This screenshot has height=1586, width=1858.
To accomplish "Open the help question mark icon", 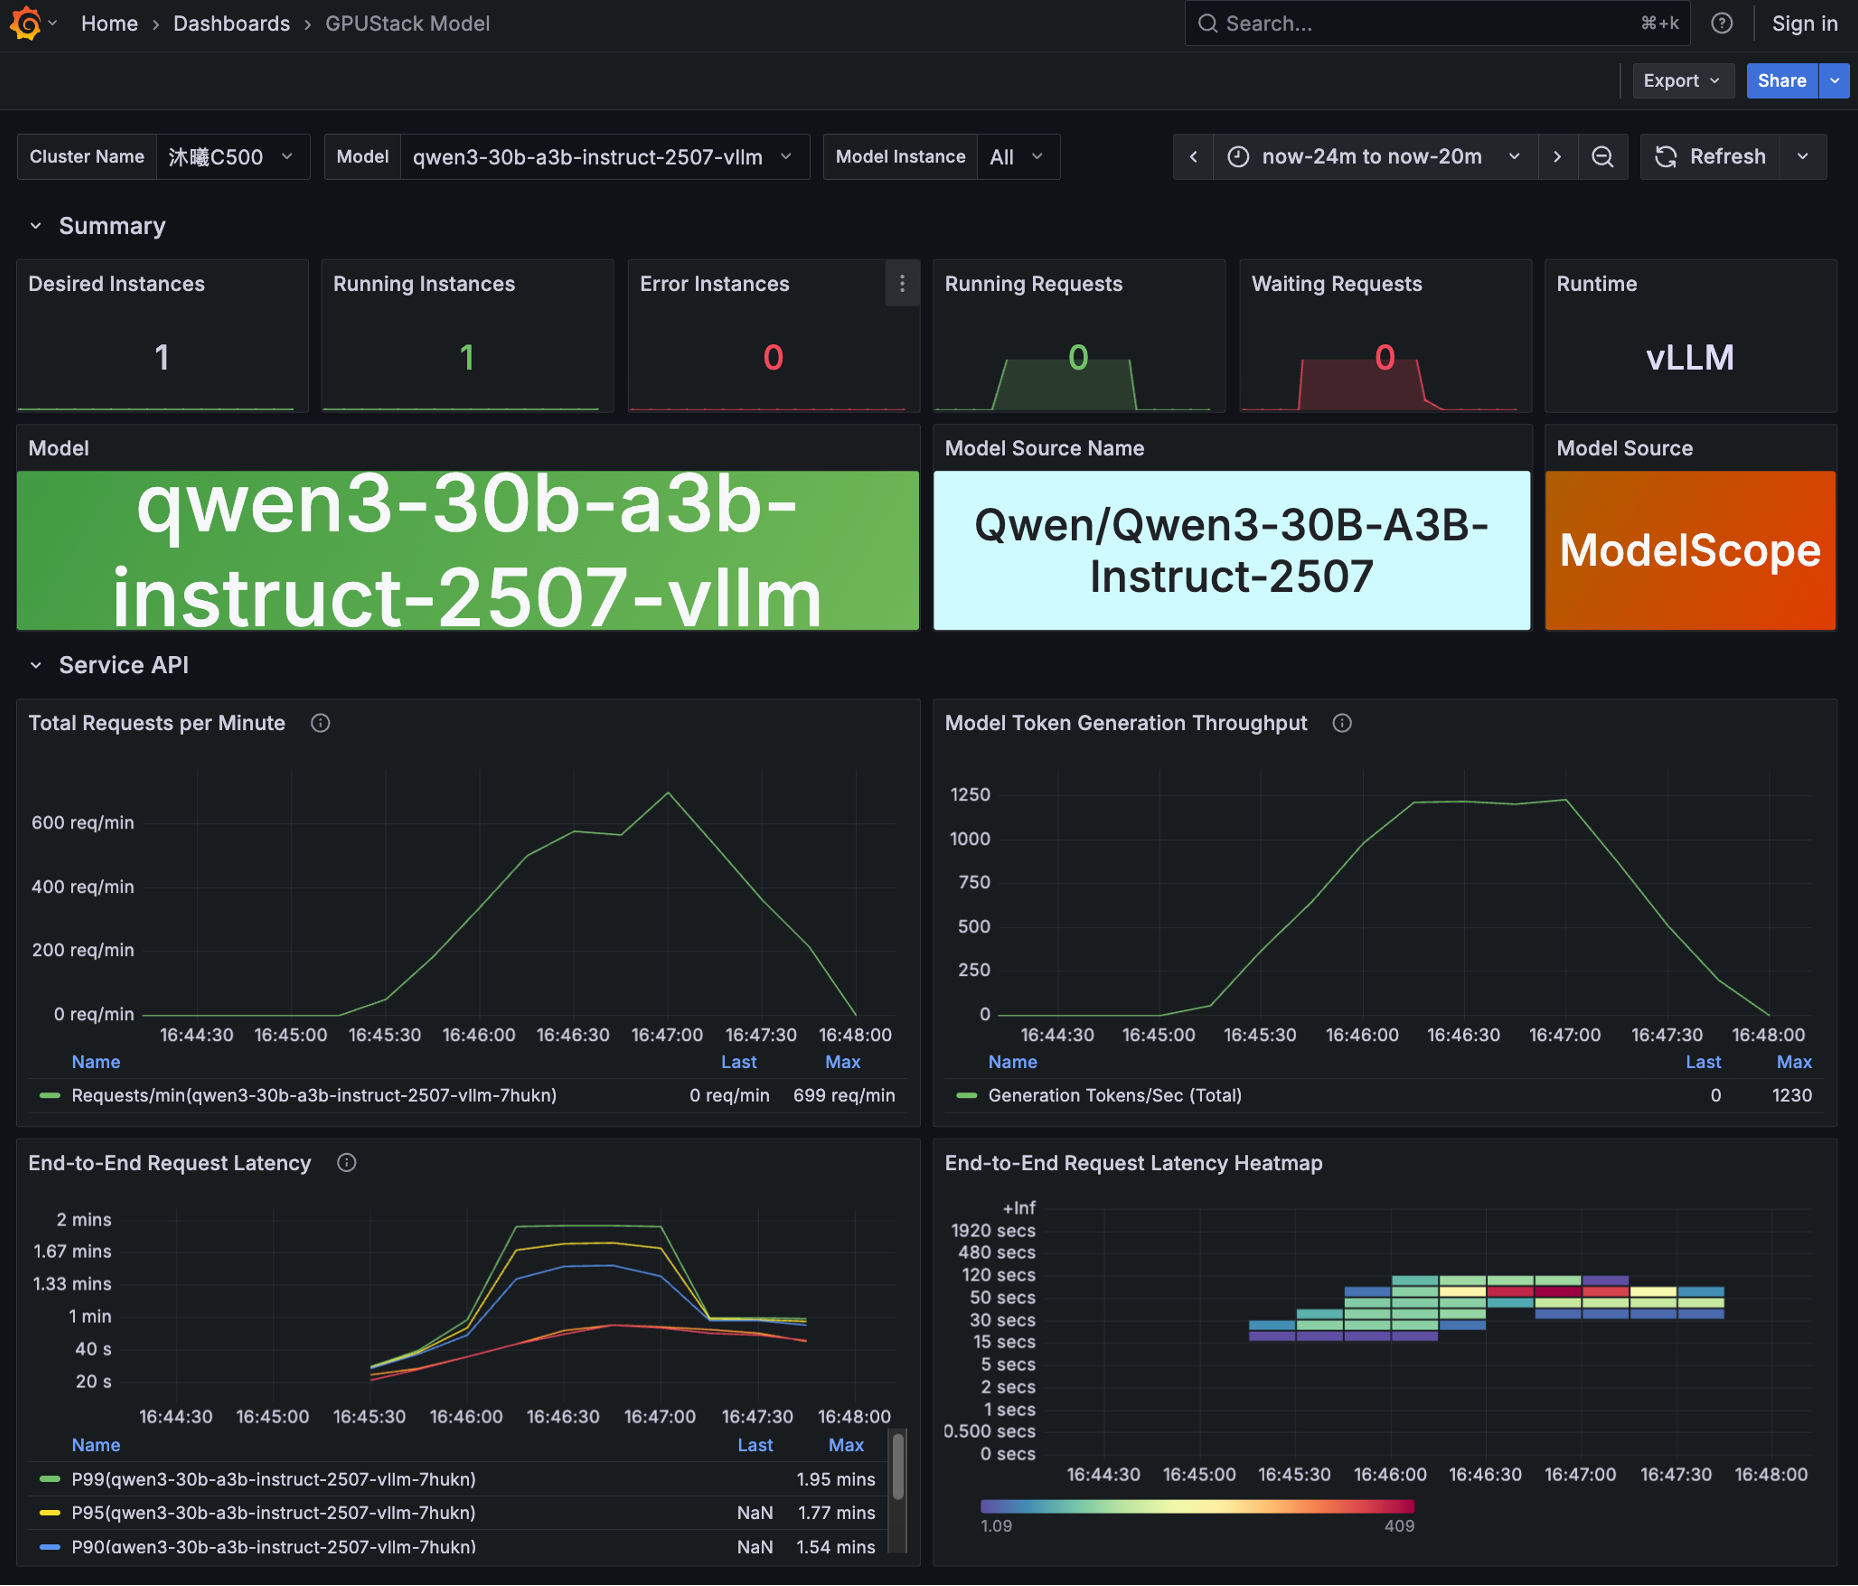I will 1721,23.
